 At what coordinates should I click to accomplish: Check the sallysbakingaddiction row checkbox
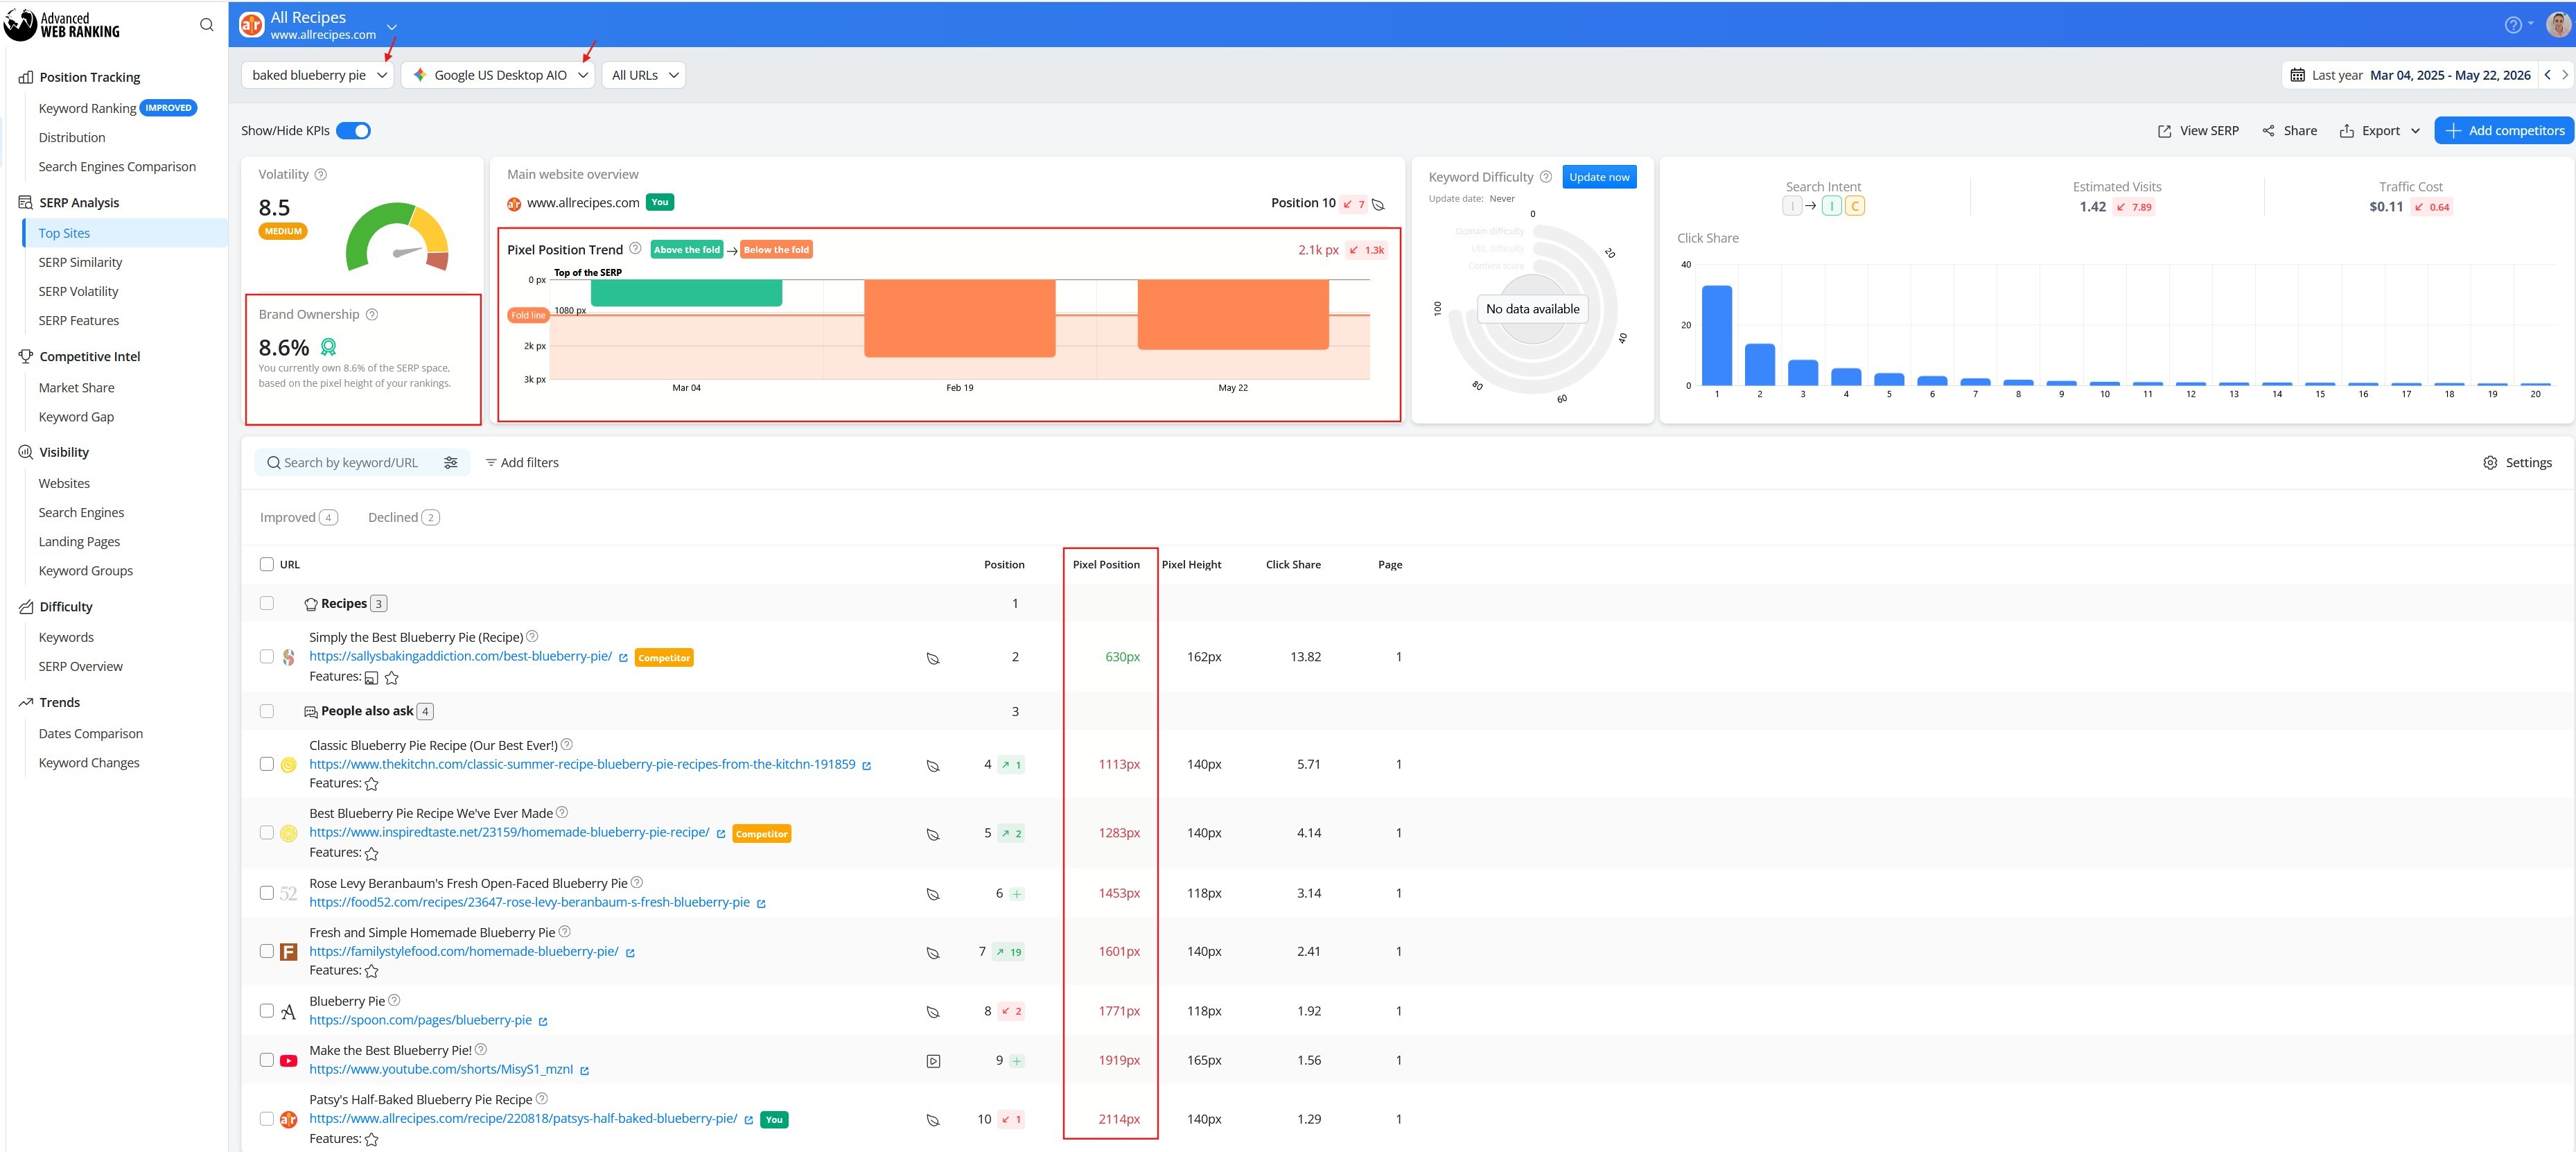267,657
